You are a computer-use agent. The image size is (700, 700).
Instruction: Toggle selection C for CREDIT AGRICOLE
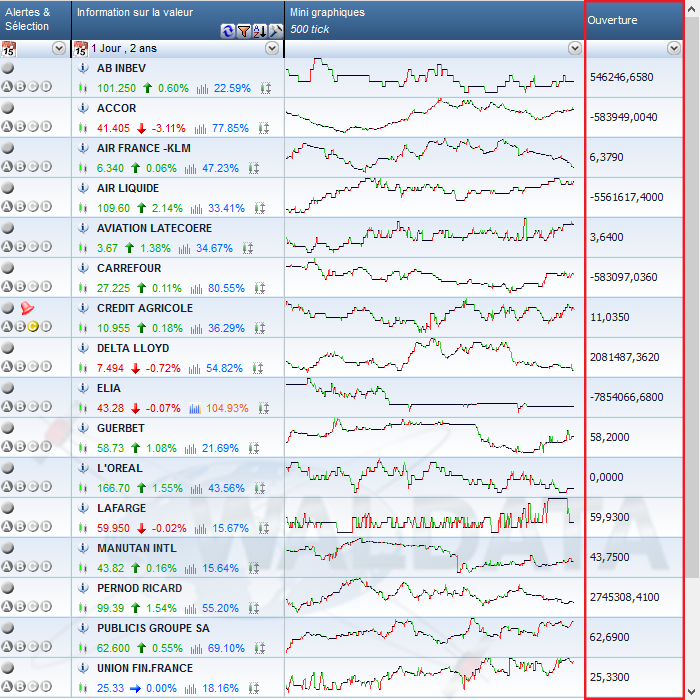33,326
